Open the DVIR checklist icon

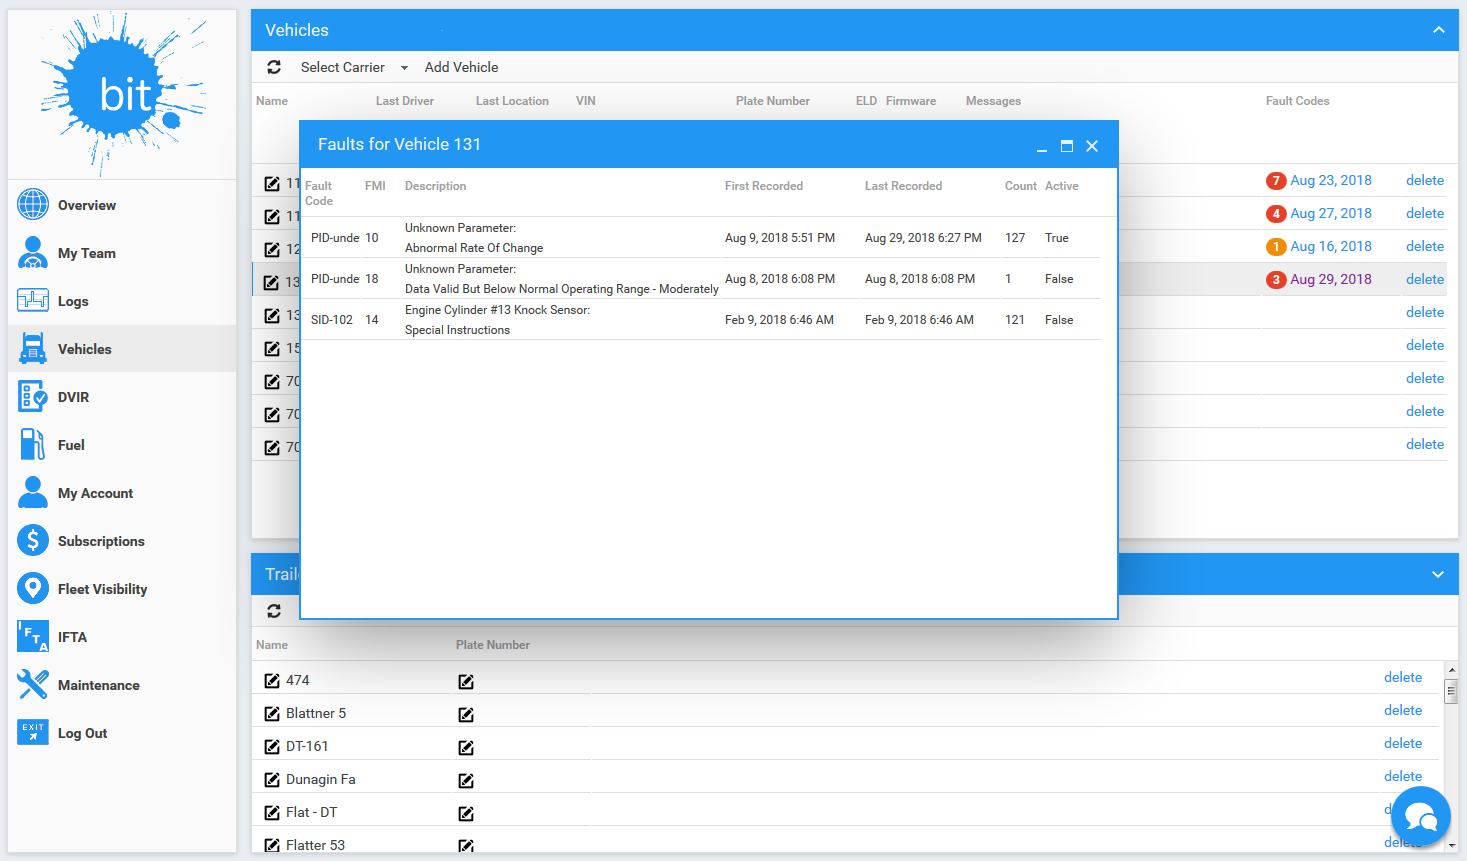click(33, 396)
